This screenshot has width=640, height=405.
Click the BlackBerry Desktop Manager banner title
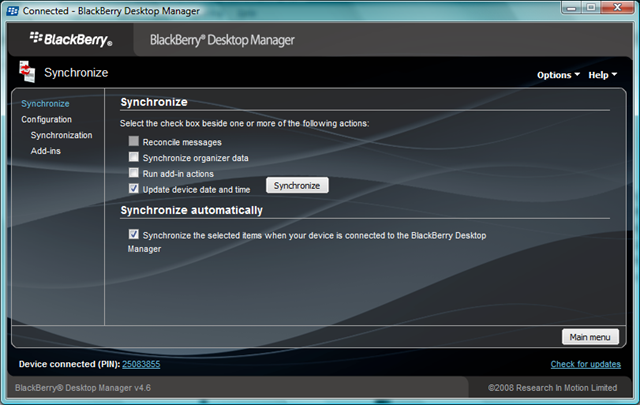tap(222, 40)
